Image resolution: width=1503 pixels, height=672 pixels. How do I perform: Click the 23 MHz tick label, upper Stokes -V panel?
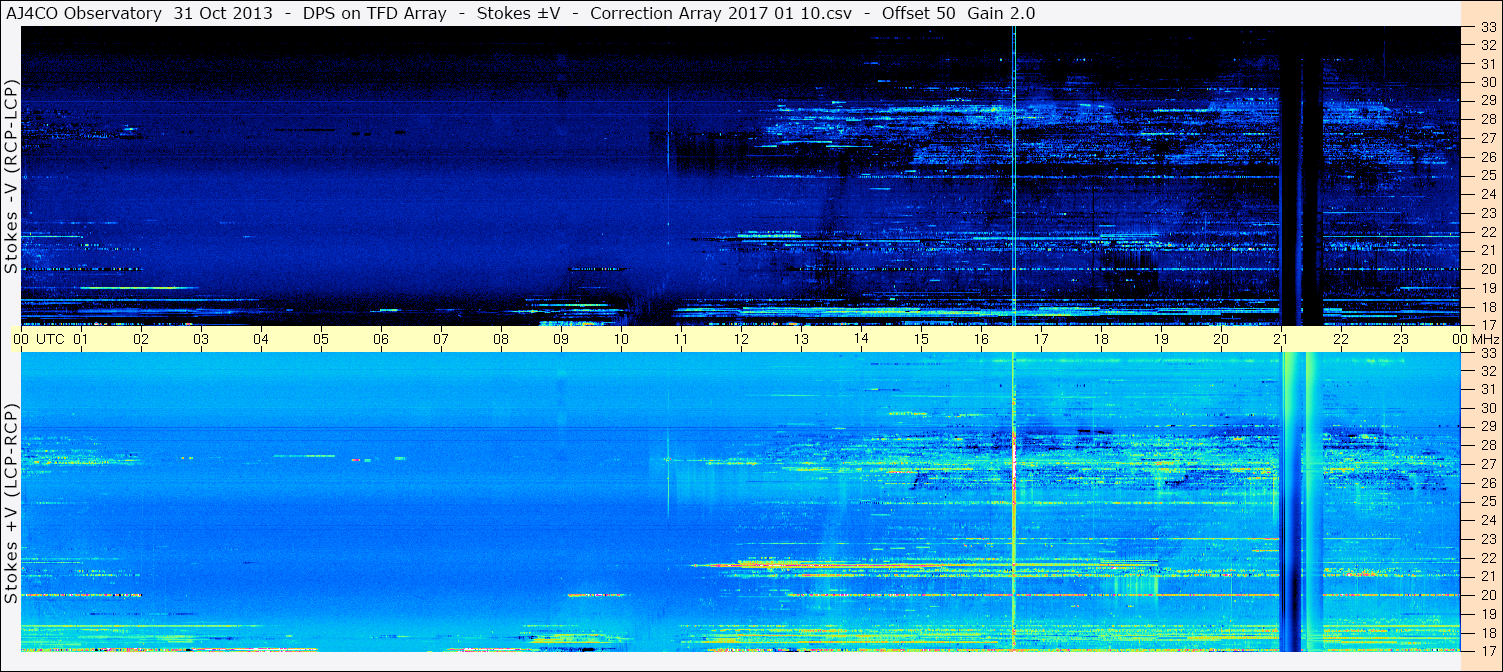tap(1488, 213)
